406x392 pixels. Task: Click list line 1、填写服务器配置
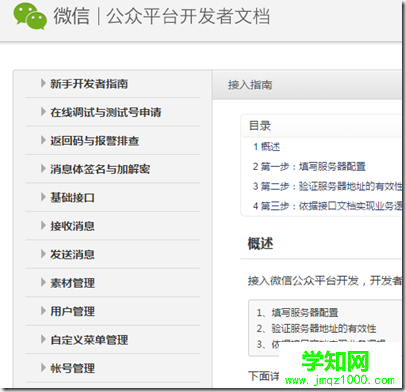pyautogui.click(x=297, y=313)
